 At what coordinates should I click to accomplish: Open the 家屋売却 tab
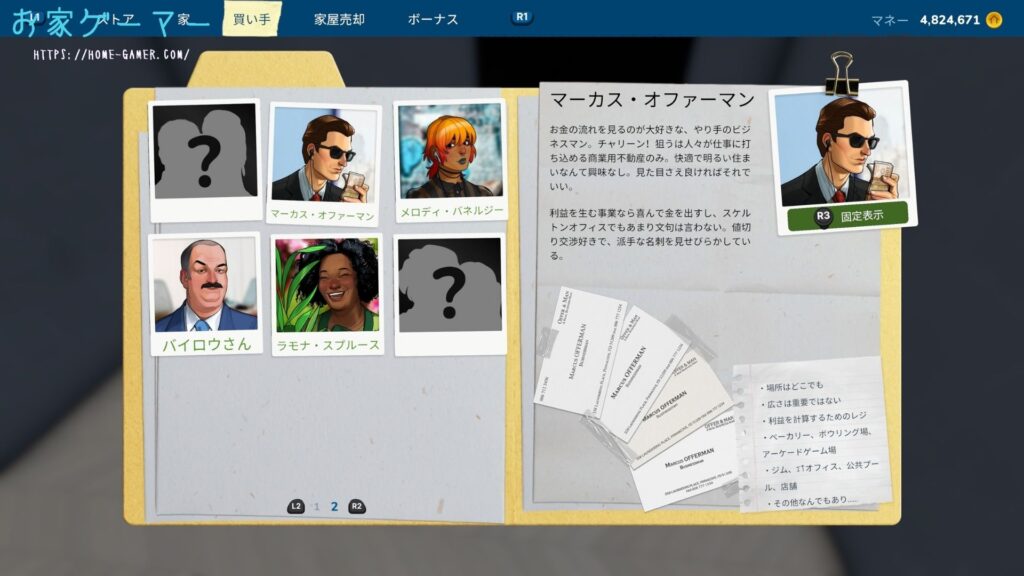(x=339, y=20)
